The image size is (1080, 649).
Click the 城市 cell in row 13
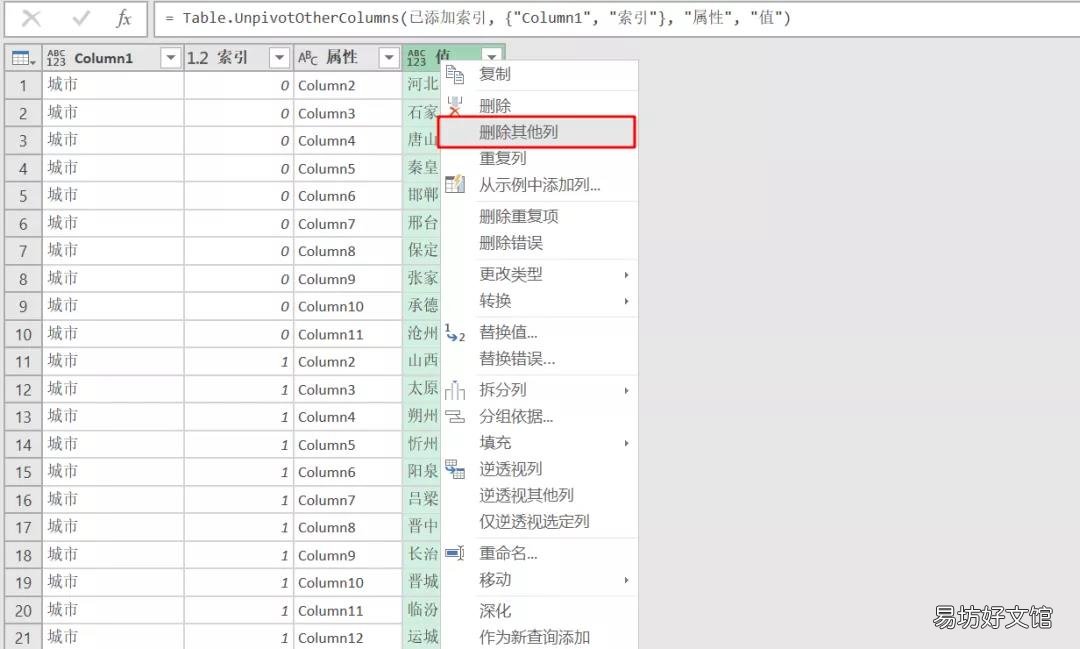[x=113, y=417]
